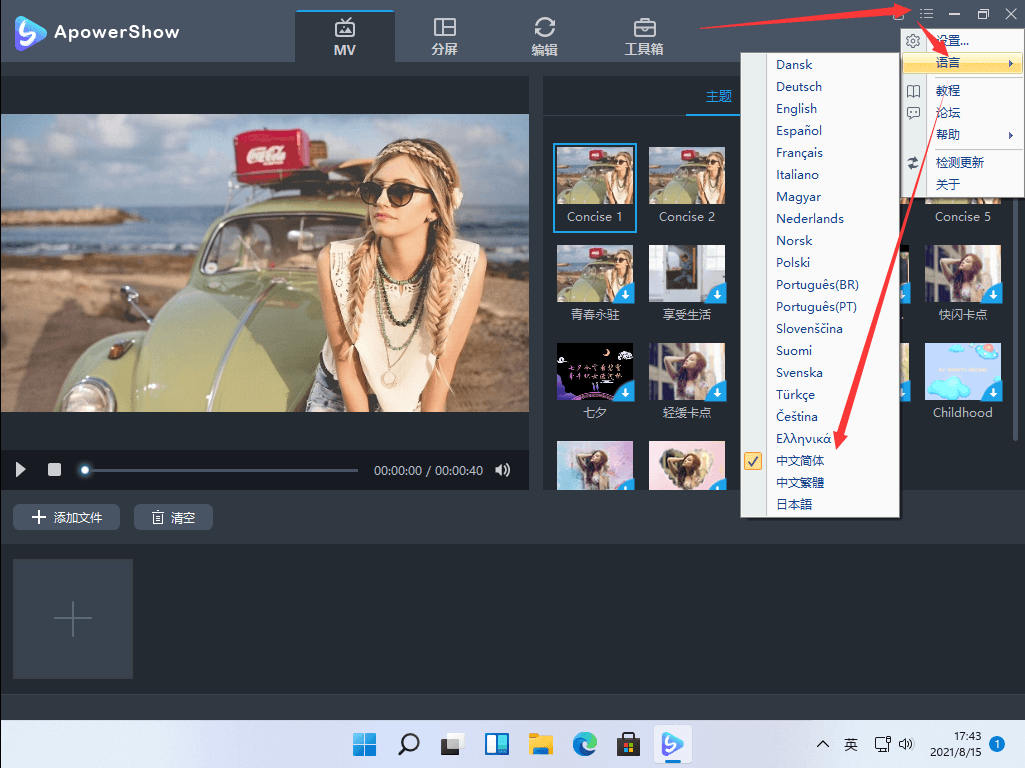Select Childhood theme thumbnail
This screenshot has height=768, width=1025.
(962, 371)
